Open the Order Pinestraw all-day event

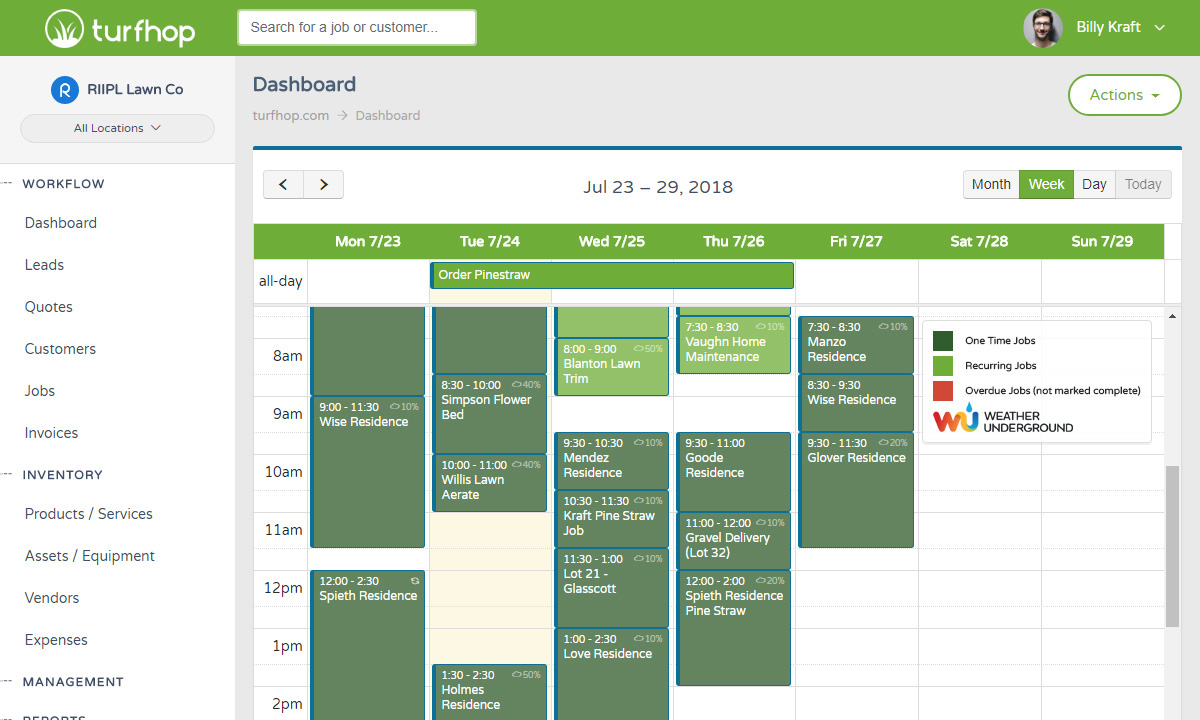click(612, 275)
